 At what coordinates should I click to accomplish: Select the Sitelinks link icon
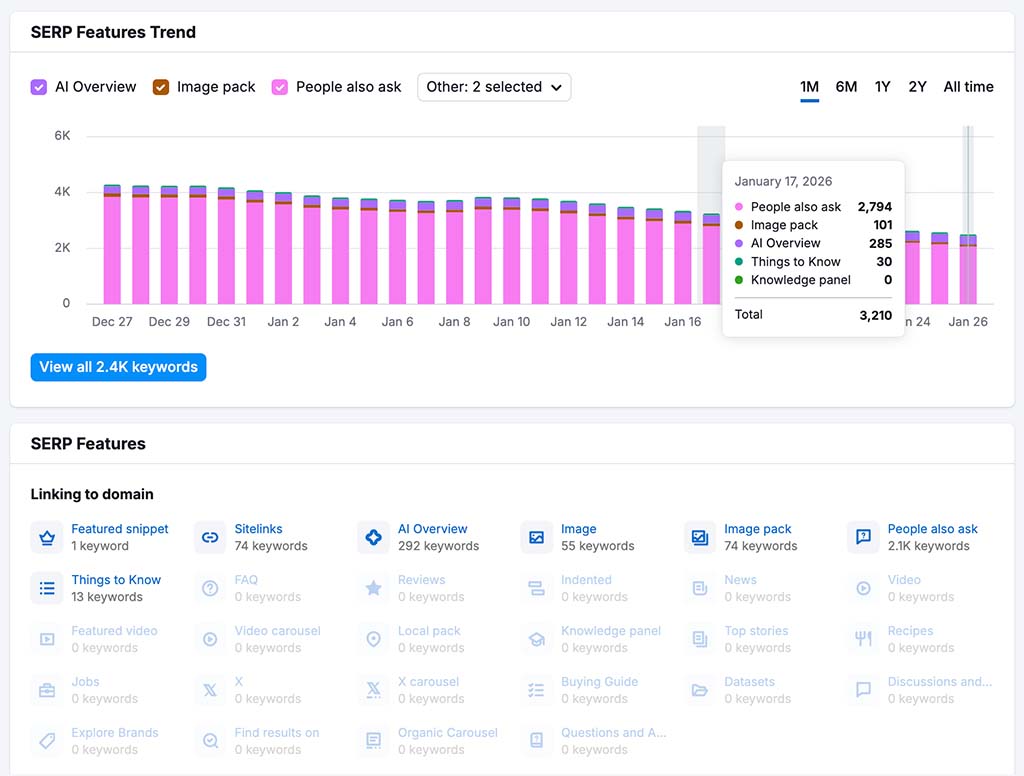click(209, 536)
